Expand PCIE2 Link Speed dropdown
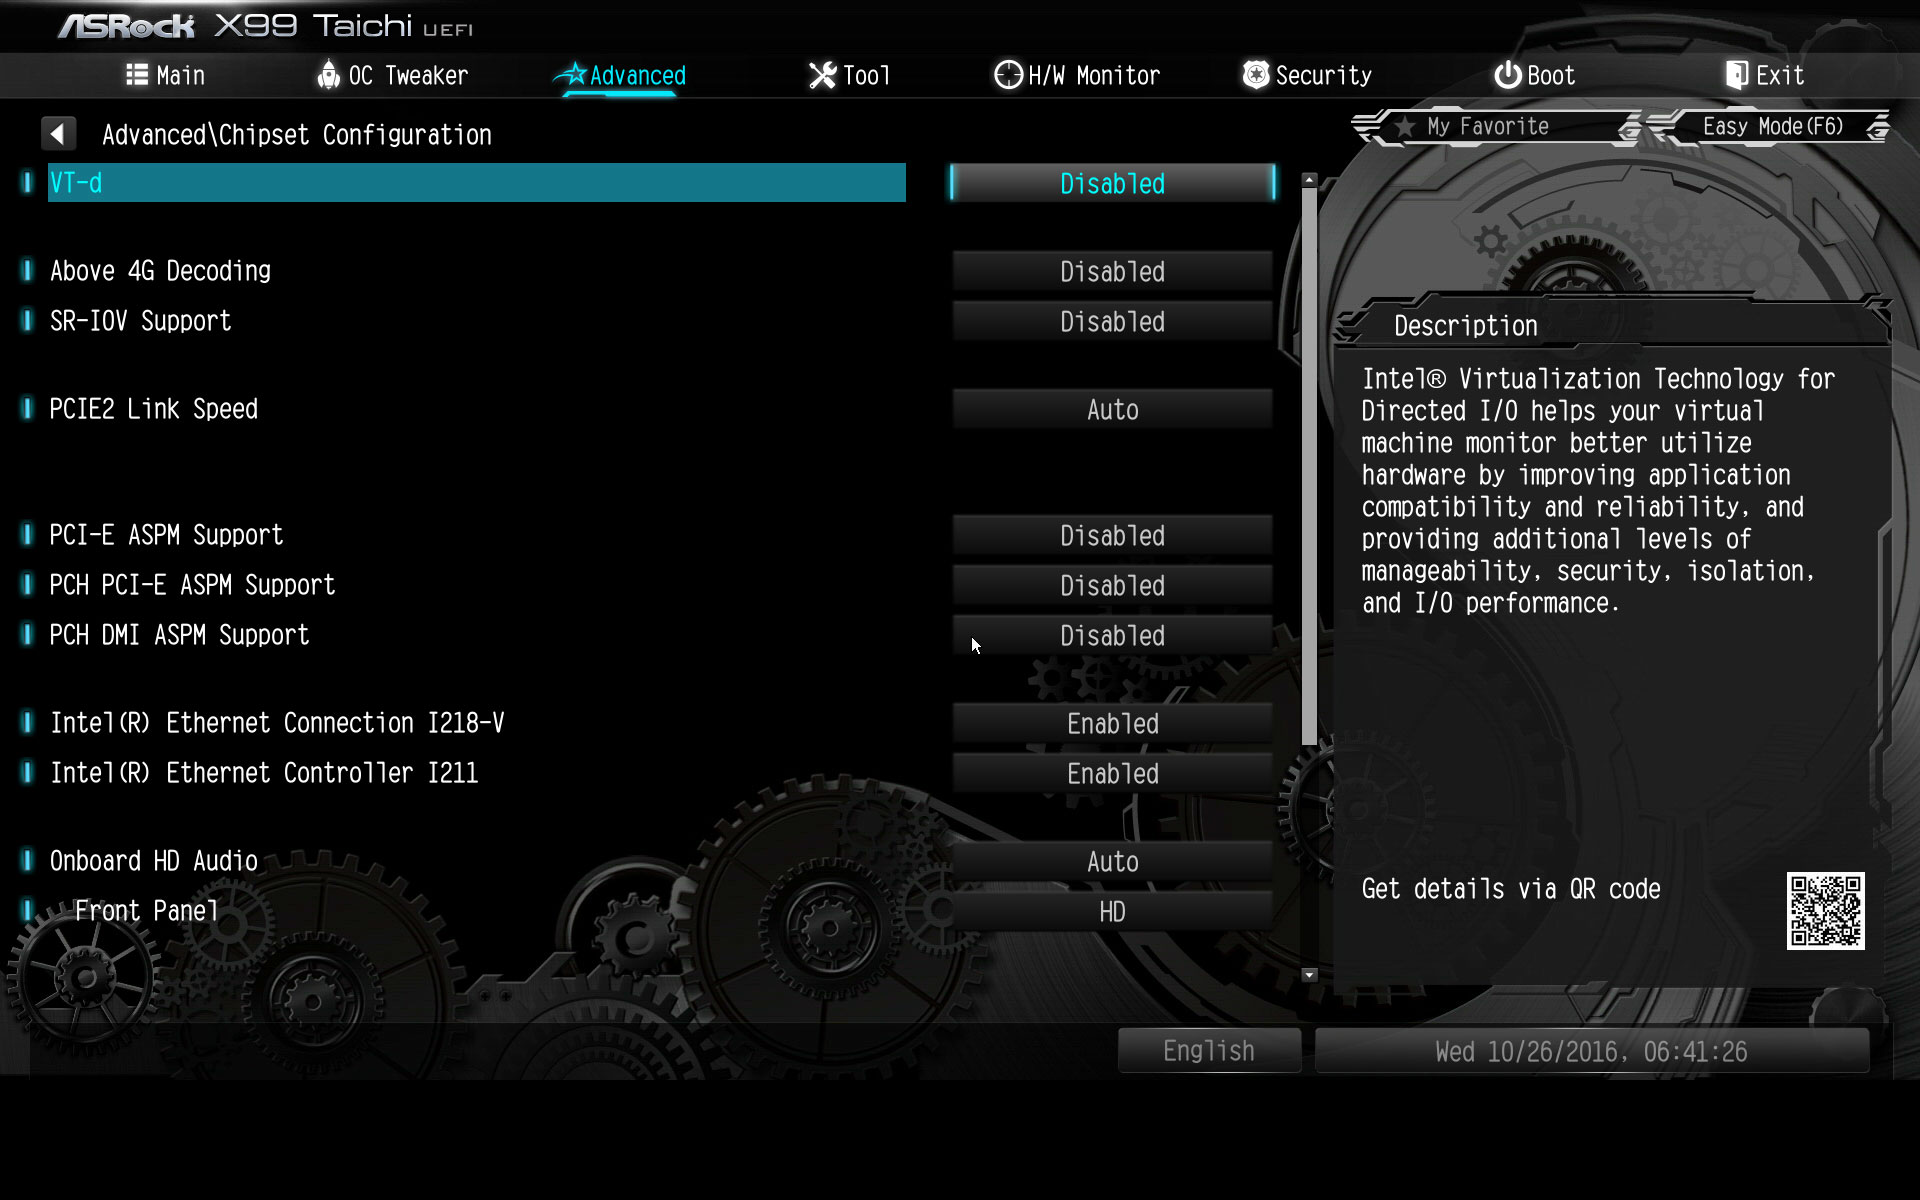This screenshot has height=1200, width=1920. pos(1111,409)
